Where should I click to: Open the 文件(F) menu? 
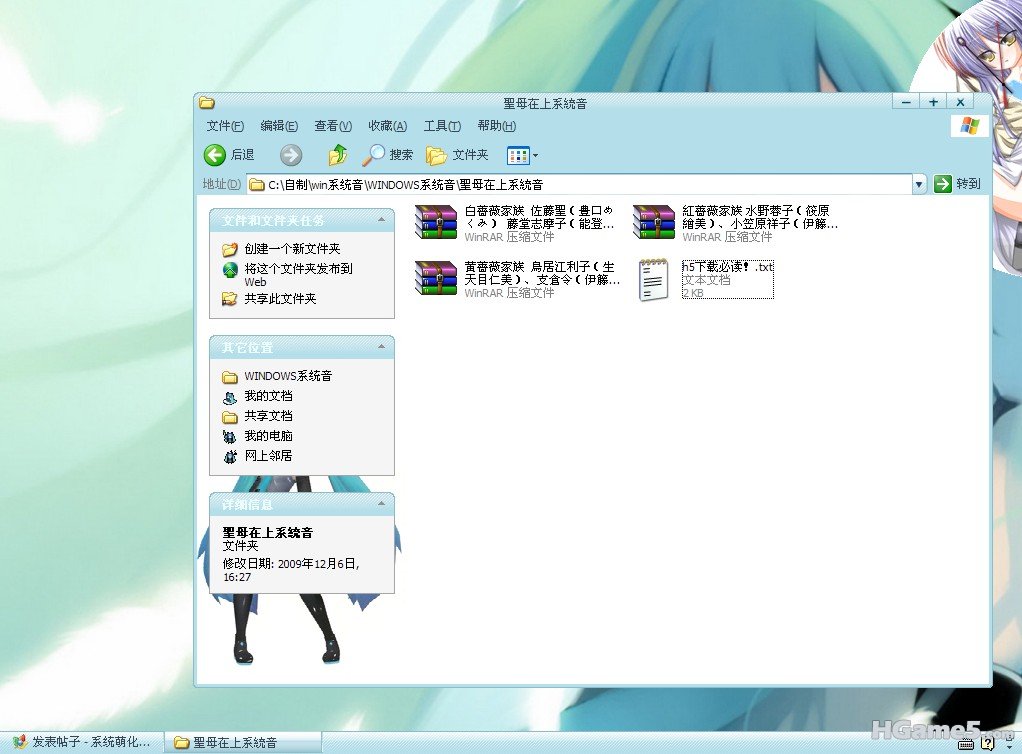pyautogui.click(x=225, y=126)
